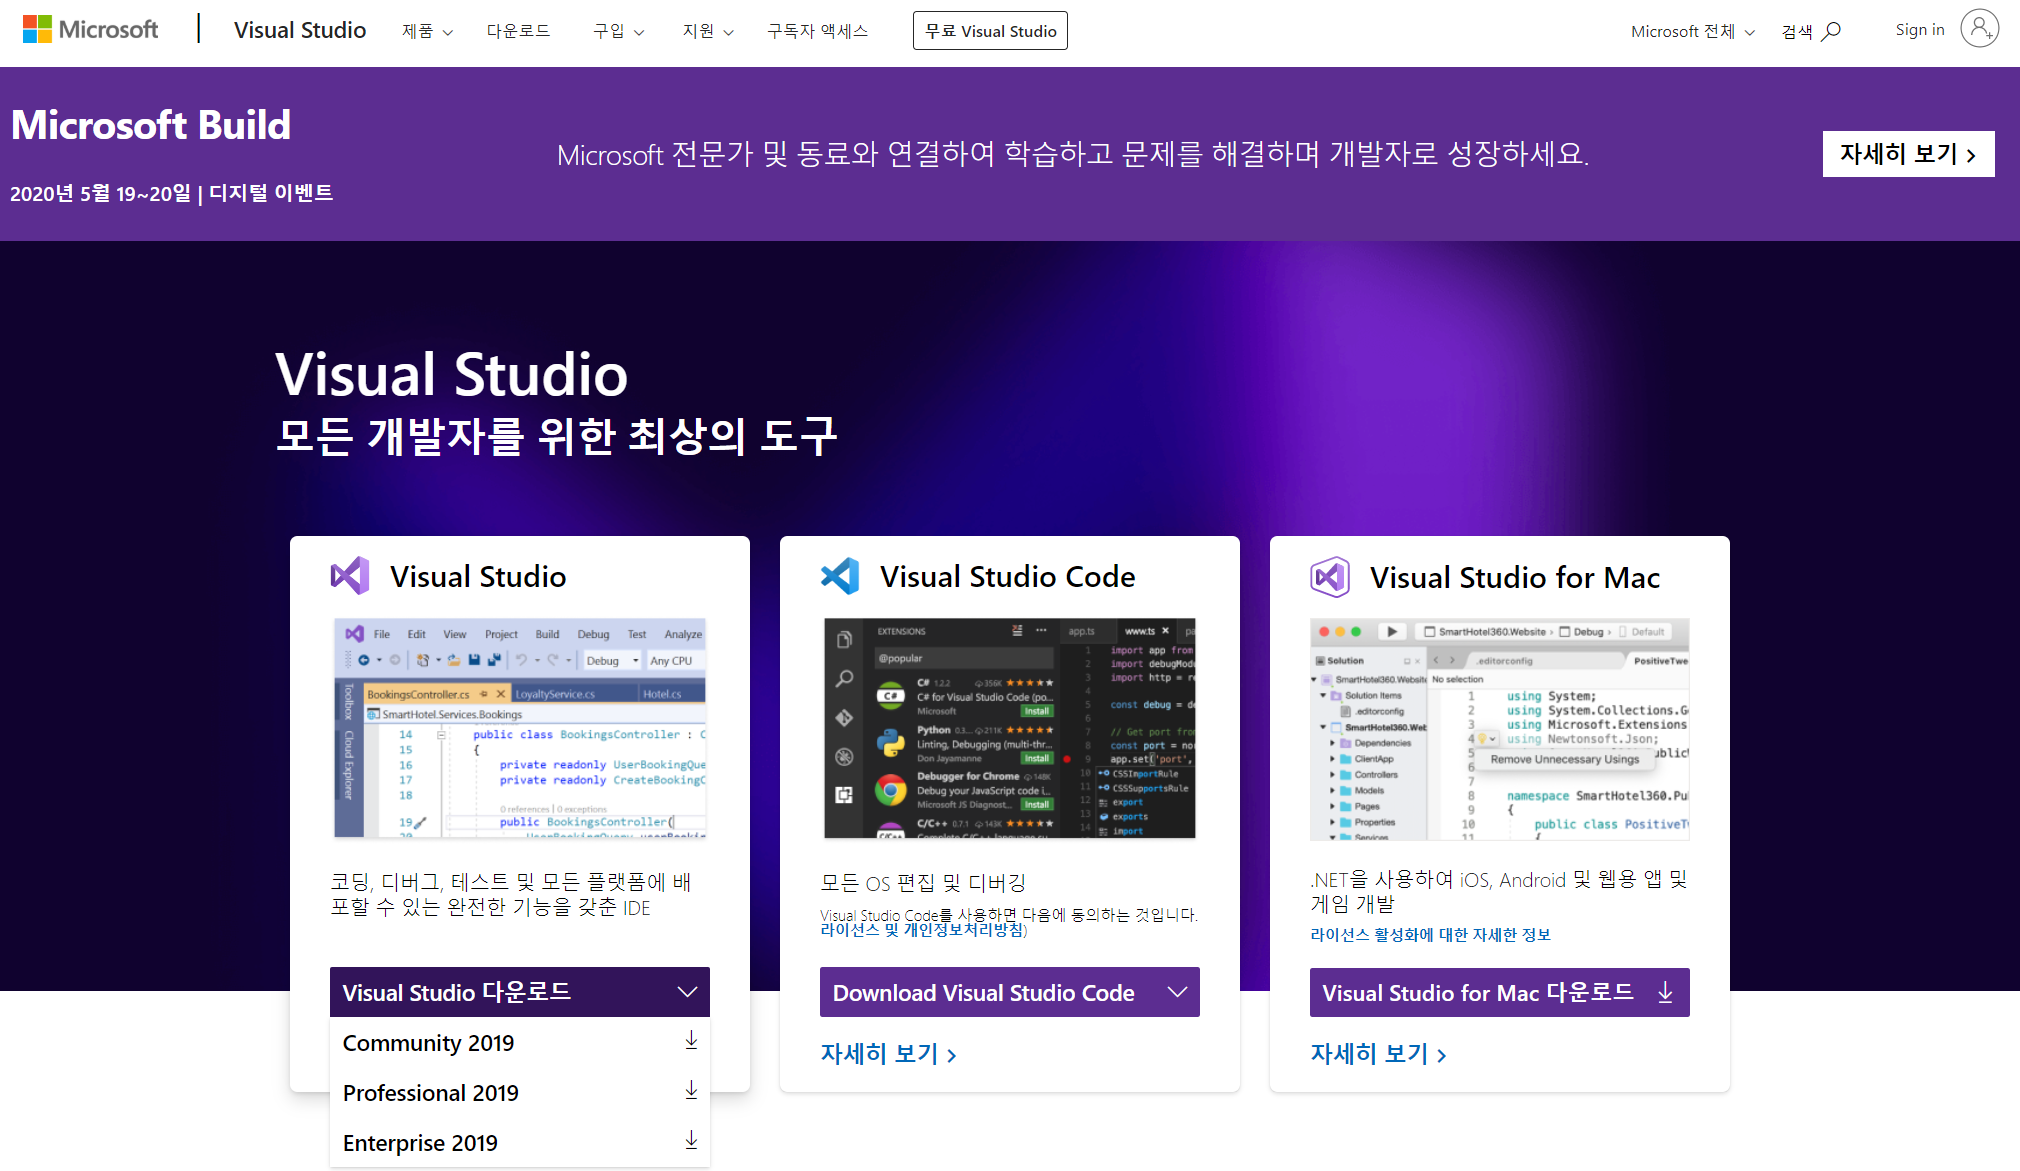Click the purple Visual Studio logo icon
This screenshot has width=2020, height=1171.
pyautogui.click(x=350, y=576)
